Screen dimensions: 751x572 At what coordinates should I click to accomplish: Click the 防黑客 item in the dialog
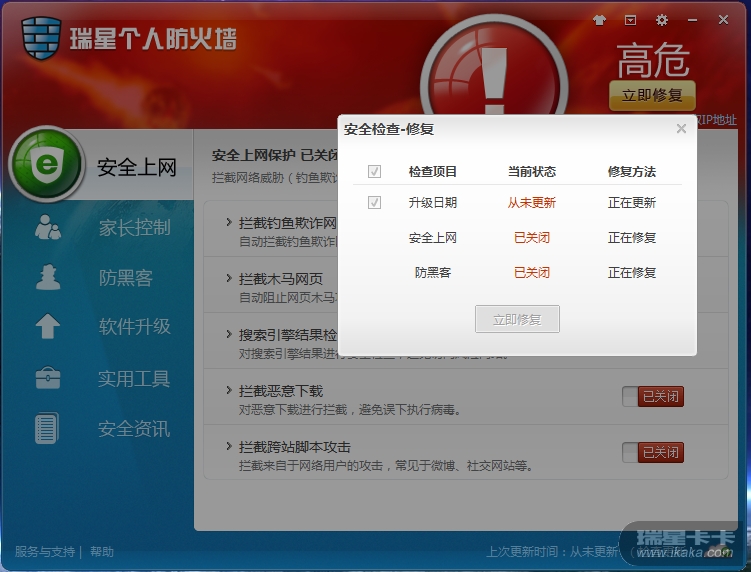432,273
